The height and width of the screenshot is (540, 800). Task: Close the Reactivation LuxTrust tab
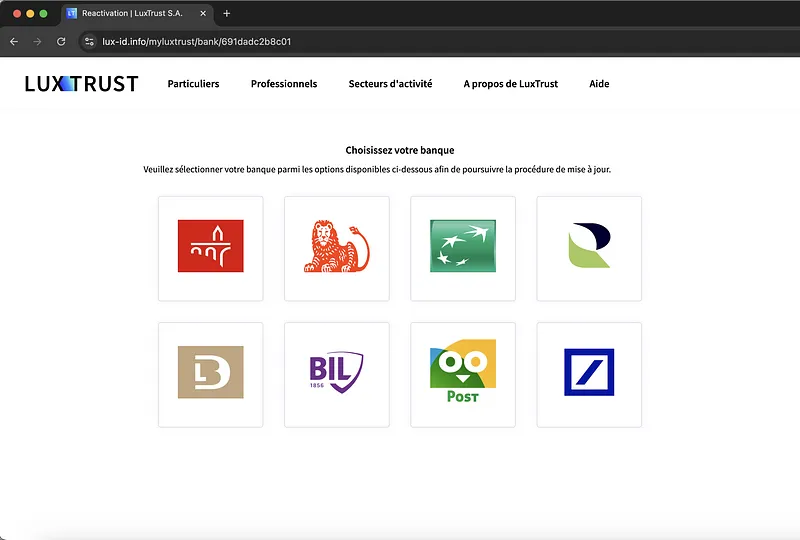[203, 14]
